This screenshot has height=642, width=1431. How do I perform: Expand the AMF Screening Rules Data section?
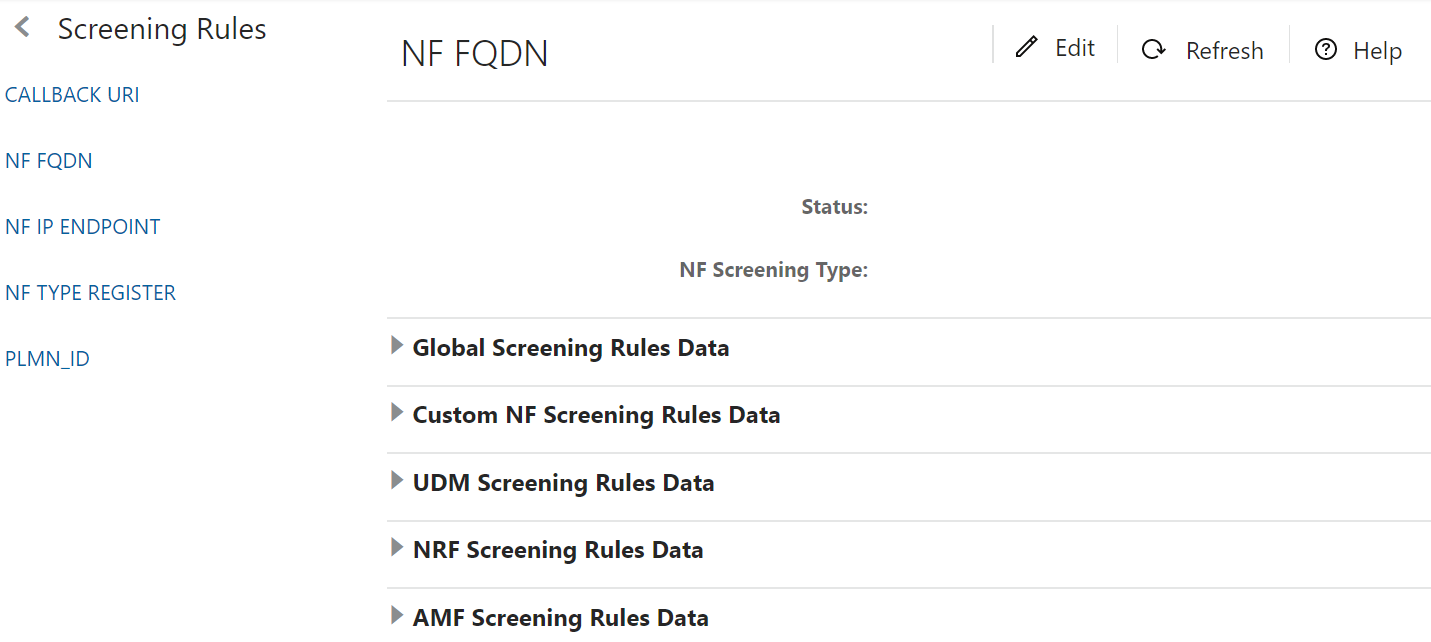[x=397, y=615]
